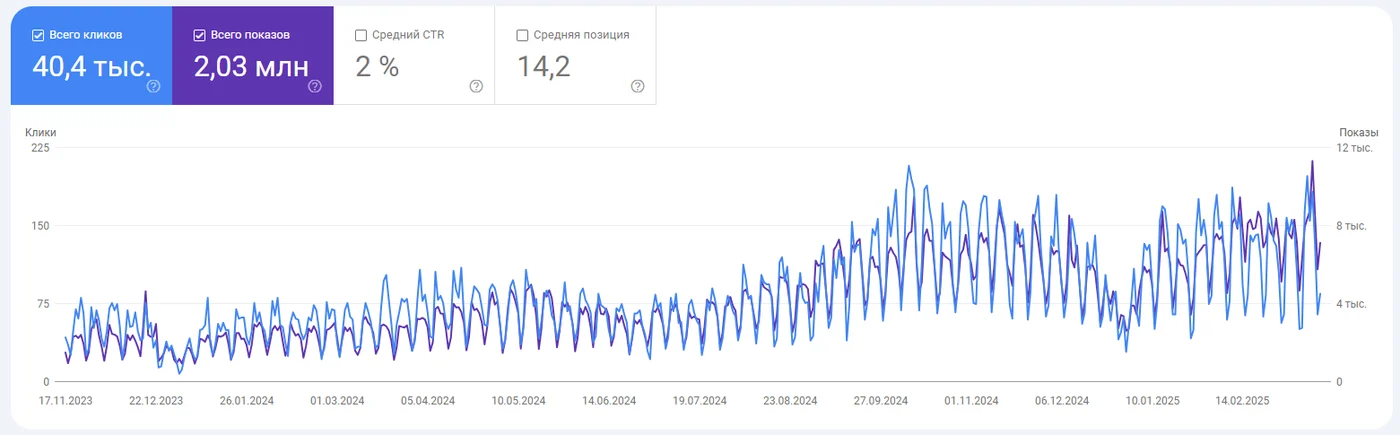Enable the Средний CTR checkbox
The height and width of the screenshot is (435, 1400).
pos(361,35)
